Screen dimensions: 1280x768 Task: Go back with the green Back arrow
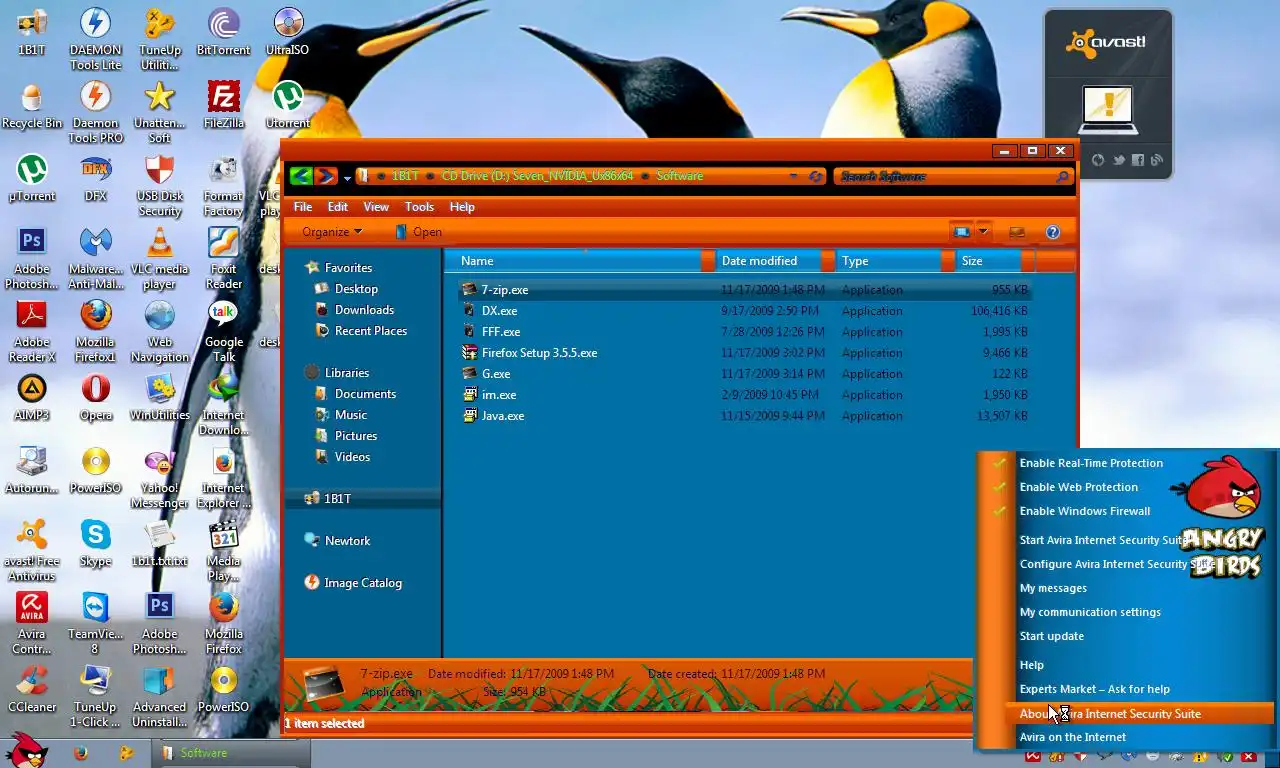pyautogui.click(x=300, y=176)
